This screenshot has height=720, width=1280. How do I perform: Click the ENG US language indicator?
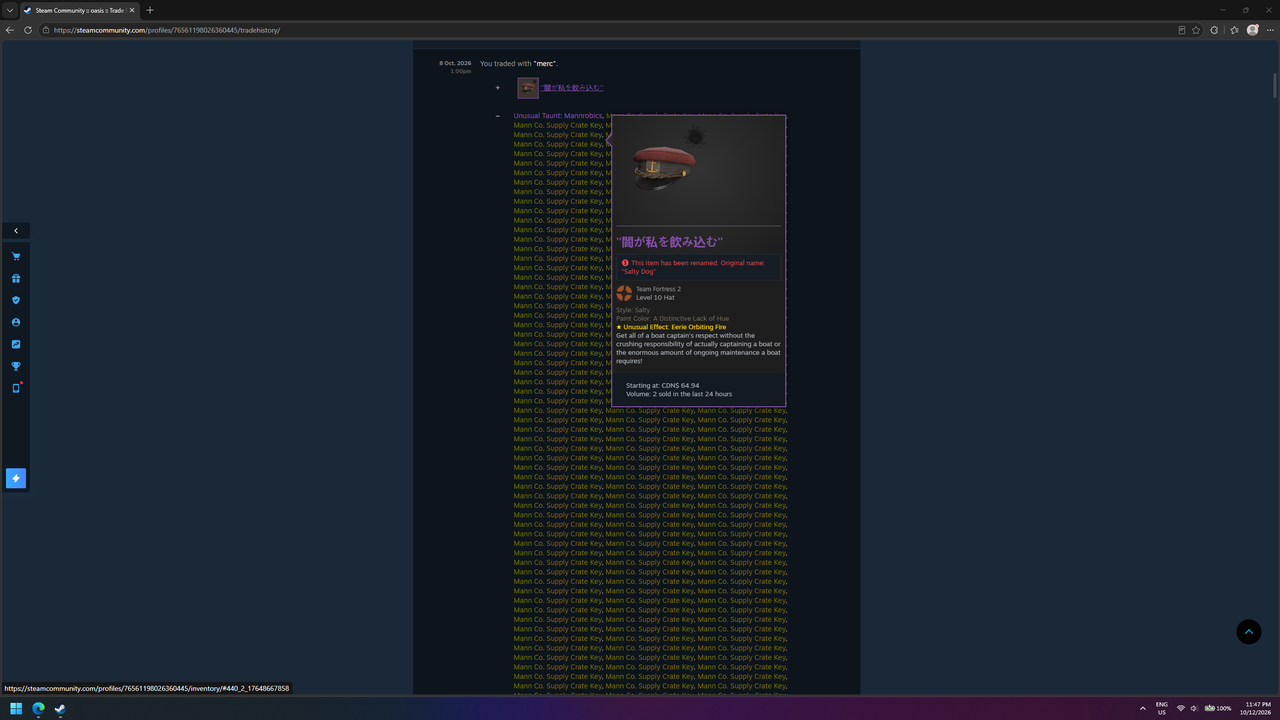point(1162,708)
